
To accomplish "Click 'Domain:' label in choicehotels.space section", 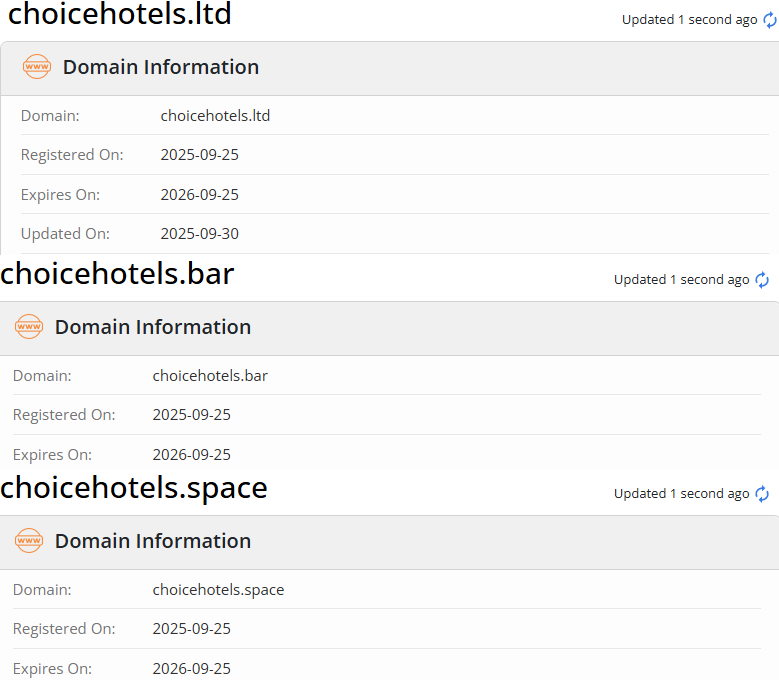I will point(42,590).
